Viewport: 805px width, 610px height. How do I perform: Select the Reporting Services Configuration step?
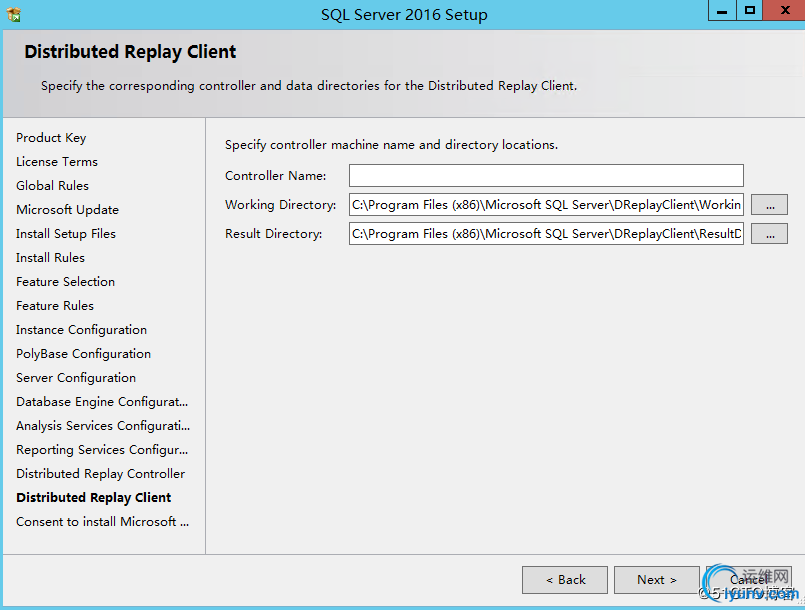[102, 450]
